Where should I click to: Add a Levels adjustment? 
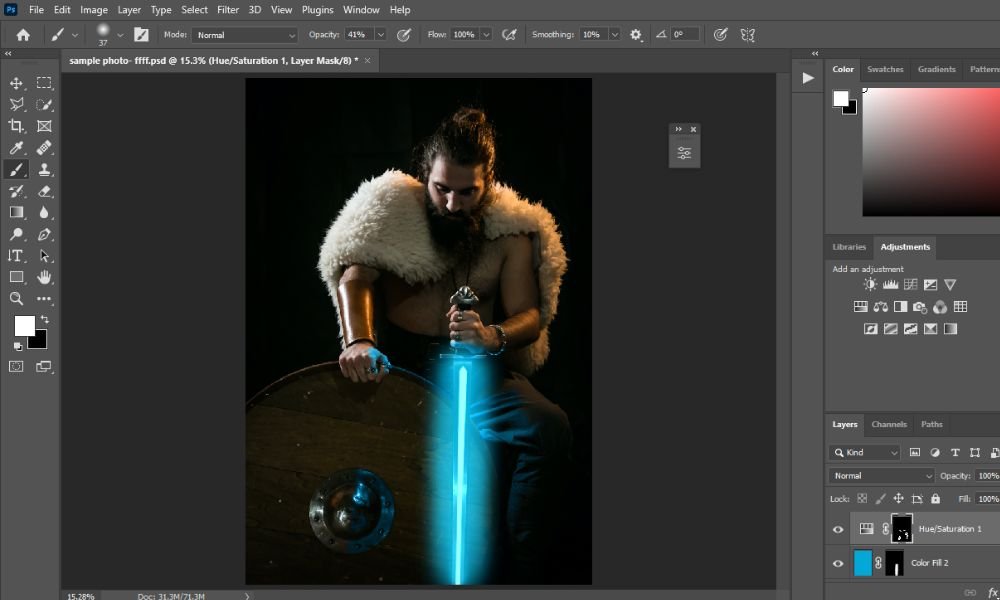tap(890, 284)
